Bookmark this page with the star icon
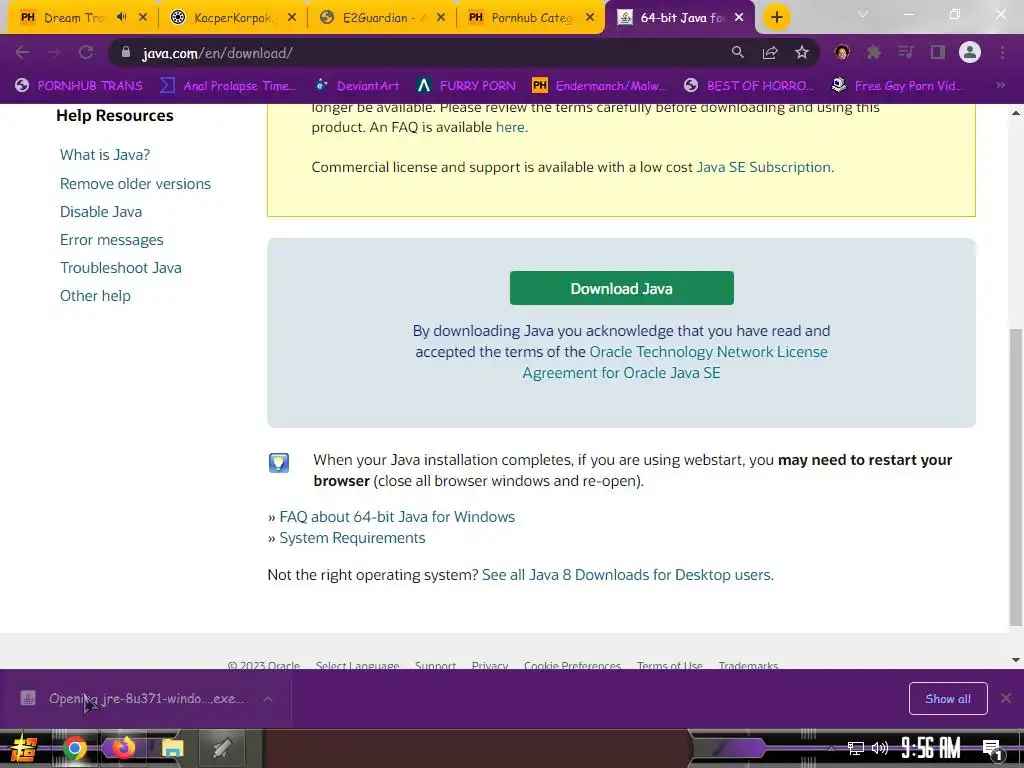The image size is (1024, 768). pos(802,52)
